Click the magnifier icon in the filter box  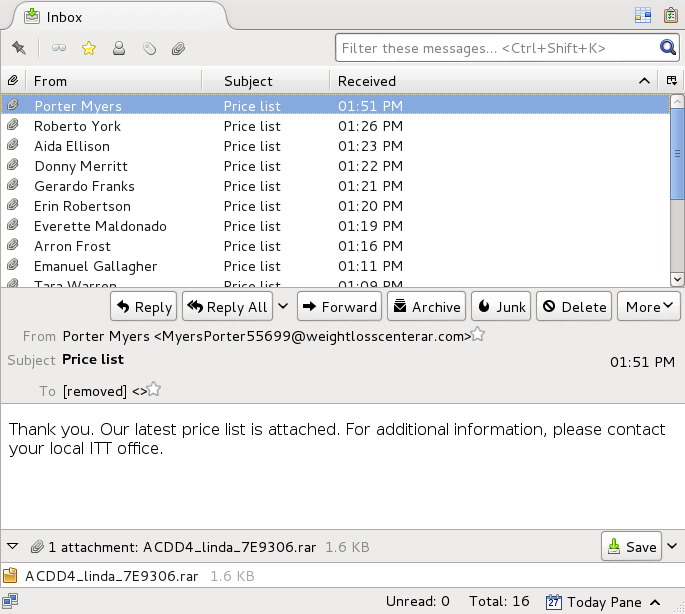pos(667,48)
